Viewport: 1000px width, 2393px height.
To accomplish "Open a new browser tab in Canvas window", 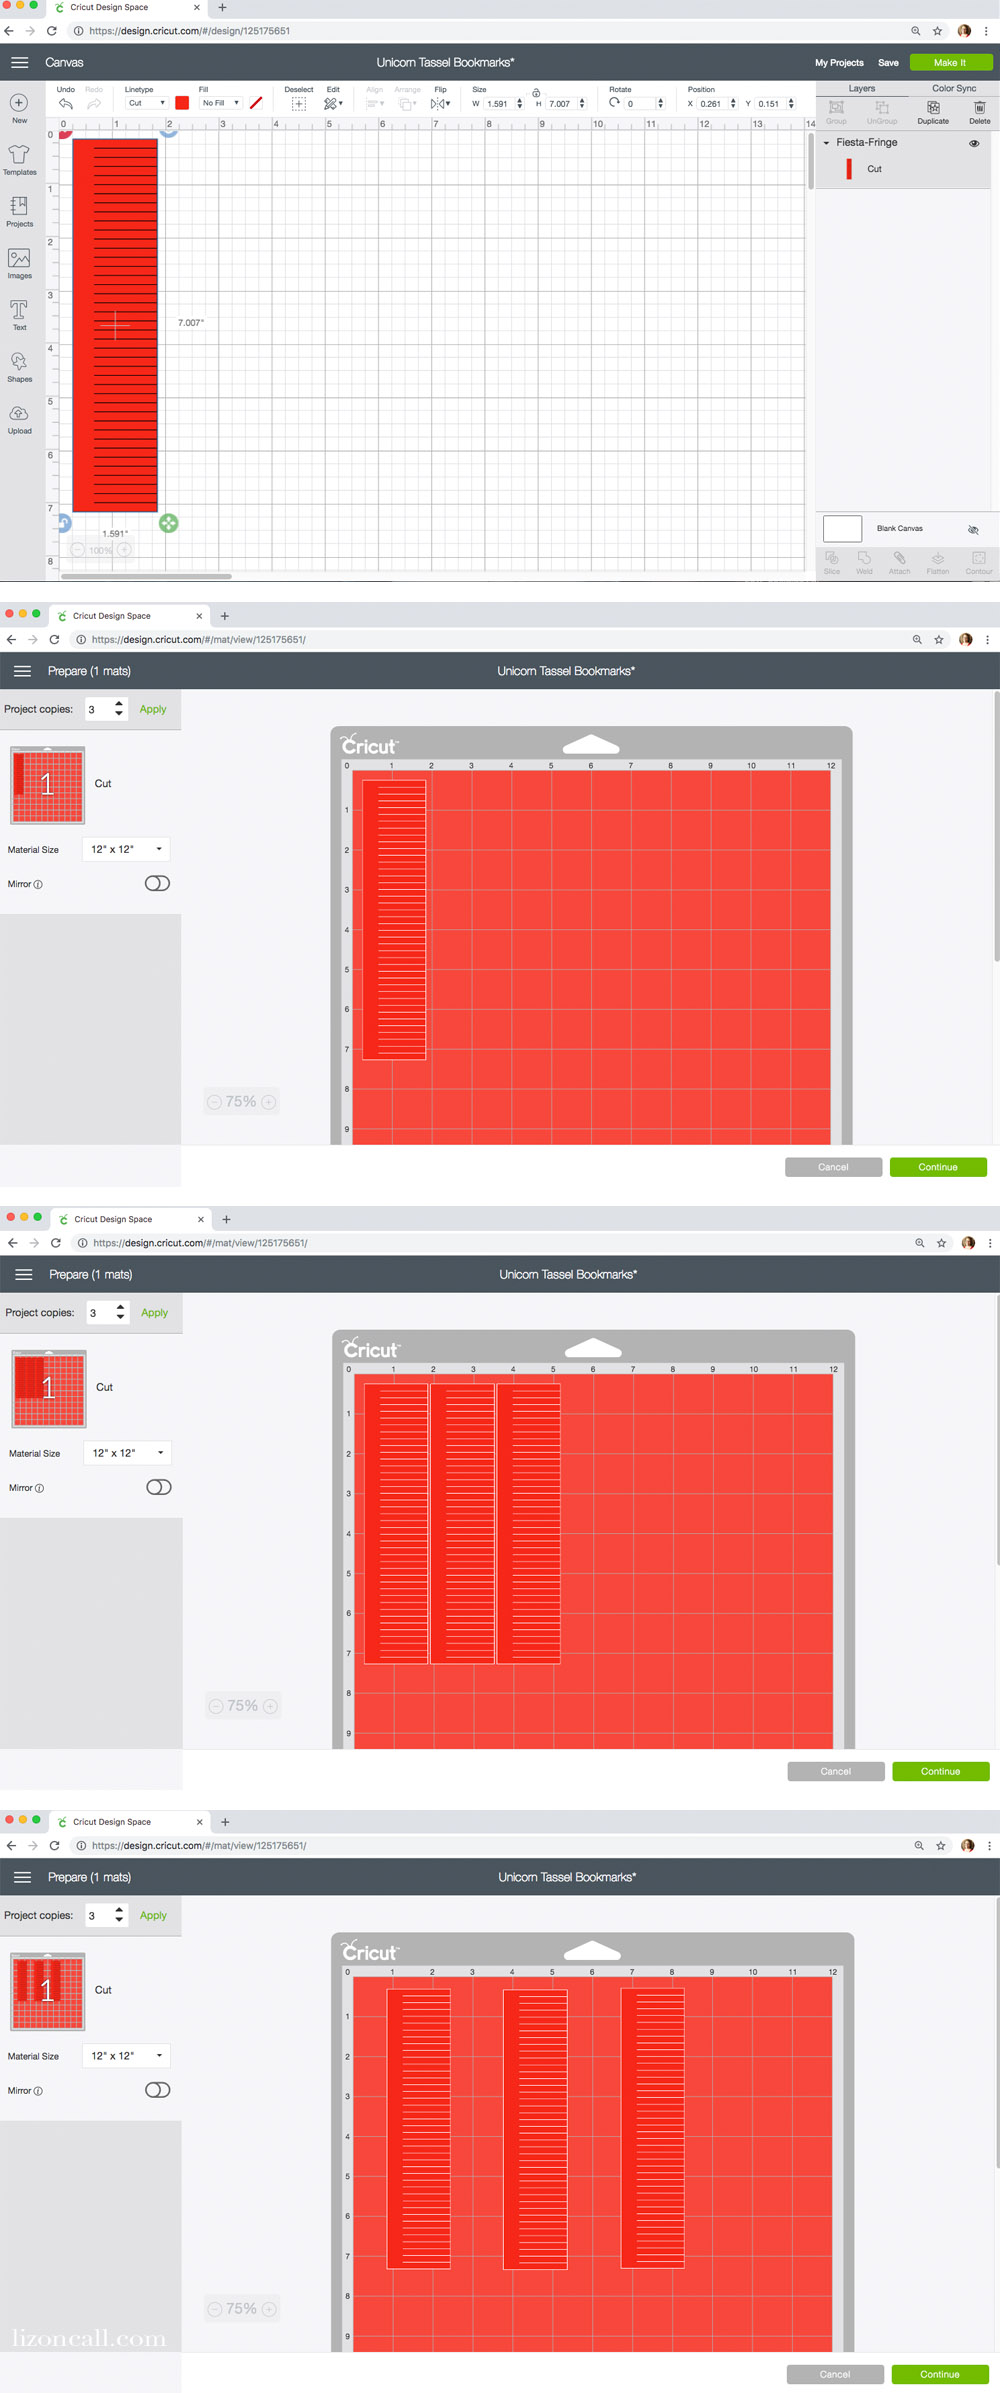I will [x=222, y=8].
